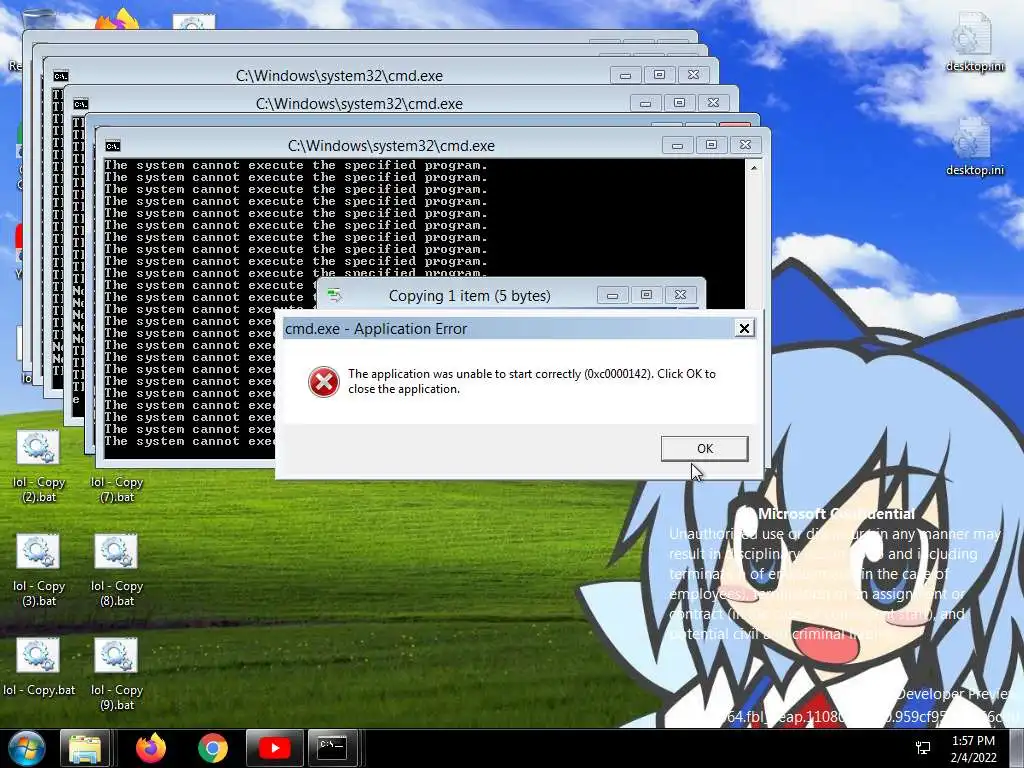Click OK in the Application Error dialog
Image resolution: width=1024 pixels, height=768 pixels.
click(x=704, y=449)
